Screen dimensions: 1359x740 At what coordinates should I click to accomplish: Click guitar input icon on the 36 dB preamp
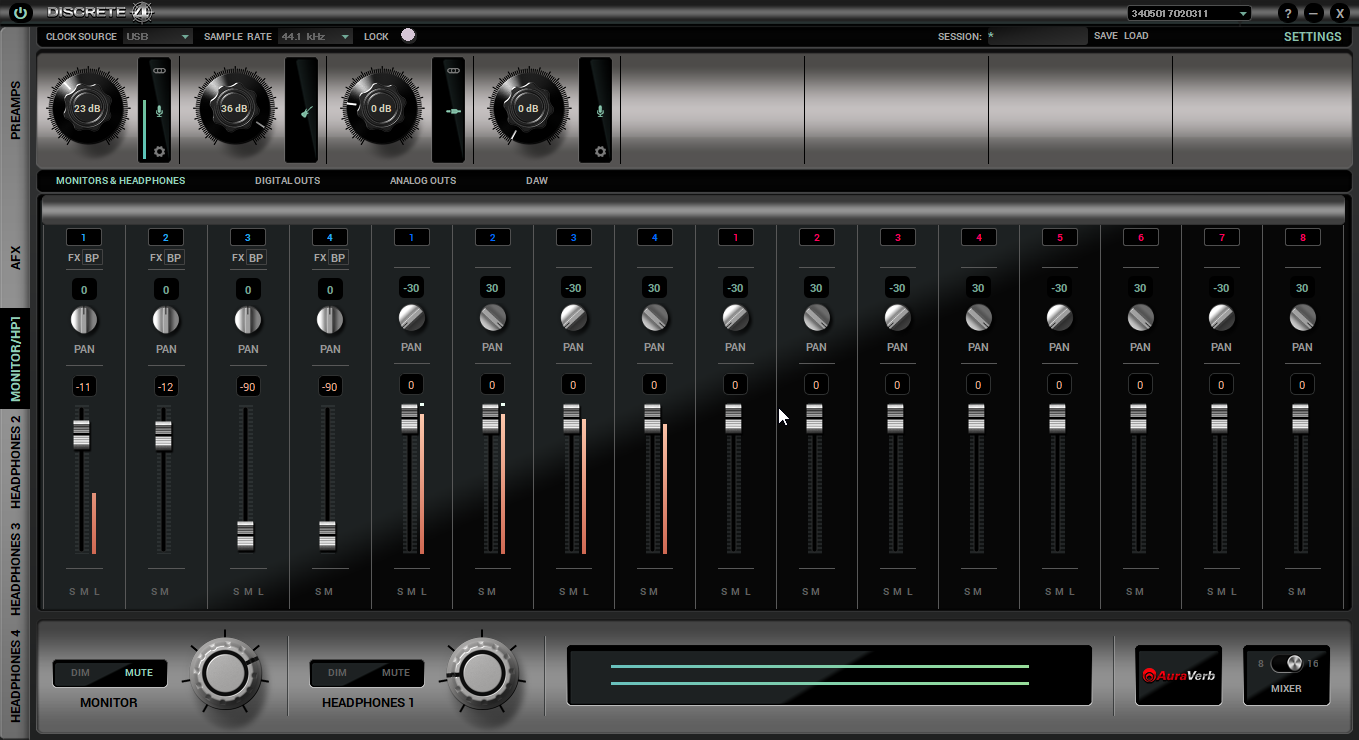click(x=307, y=111)
